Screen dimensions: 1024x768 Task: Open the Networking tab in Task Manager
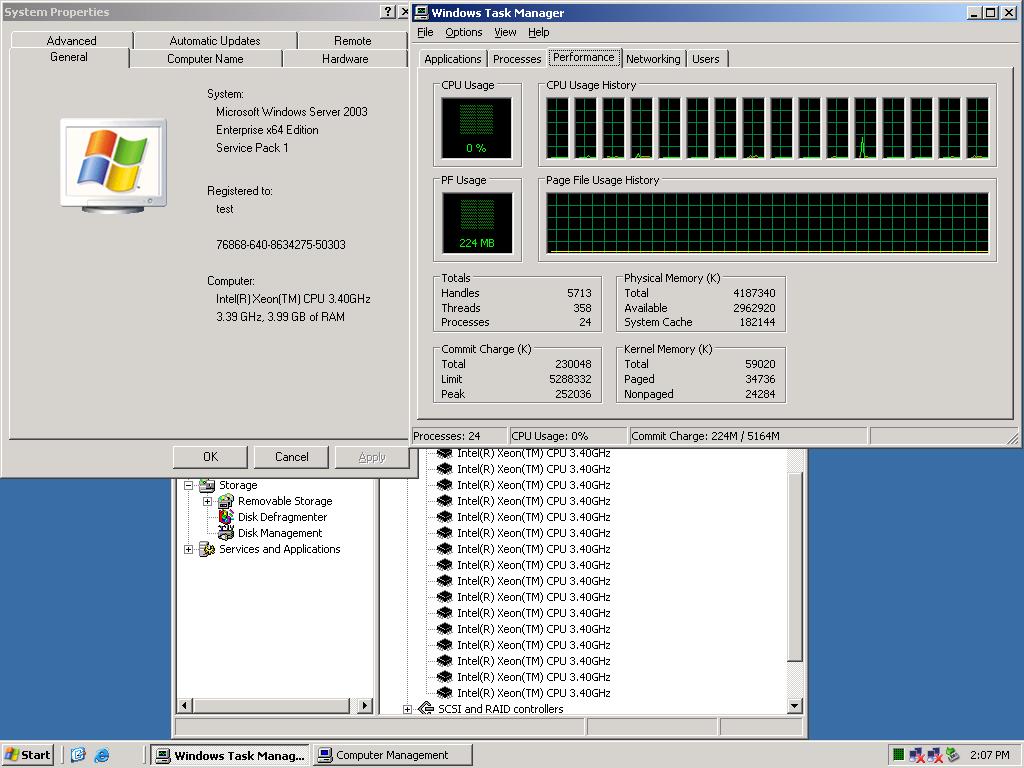pyautogui.click(x=653, y=59)
